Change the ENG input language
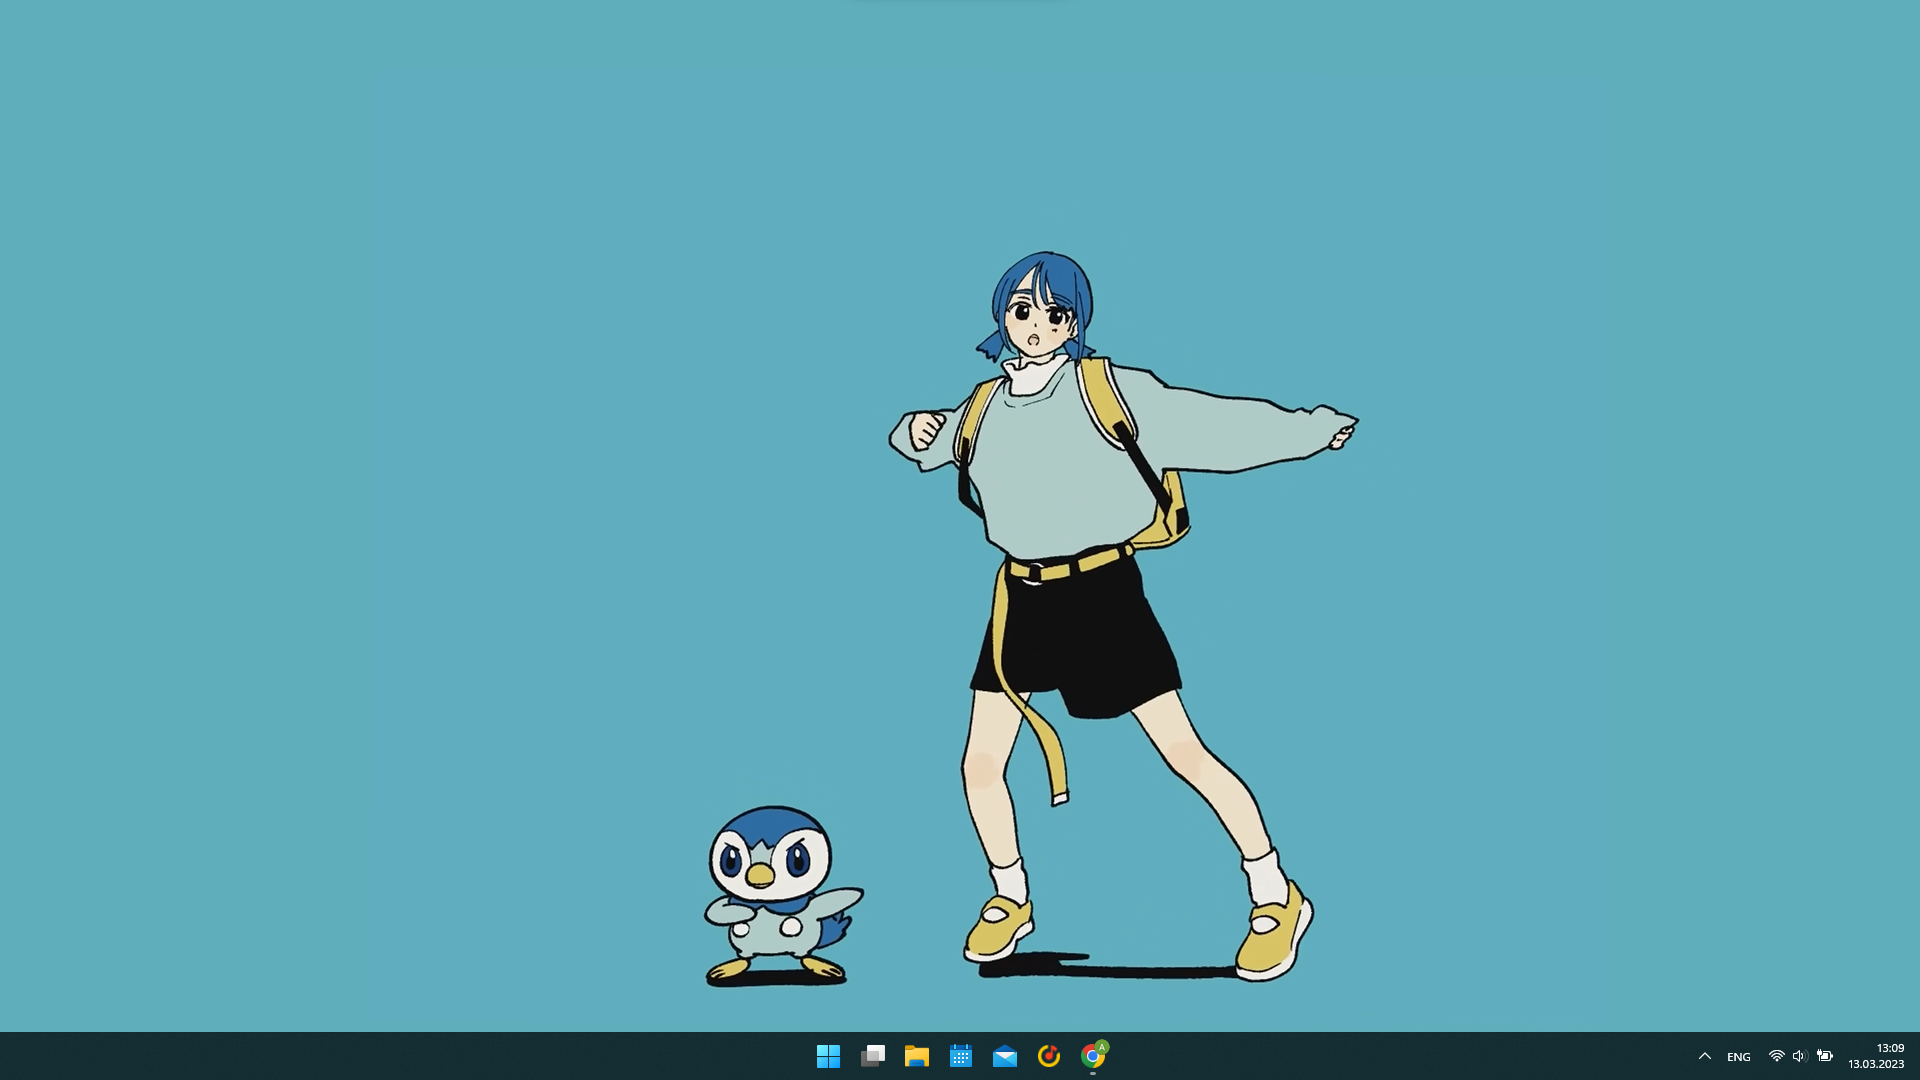Image resolution: width=1920 pixels, height=1080 pixels. (x=1739, y=1057)
